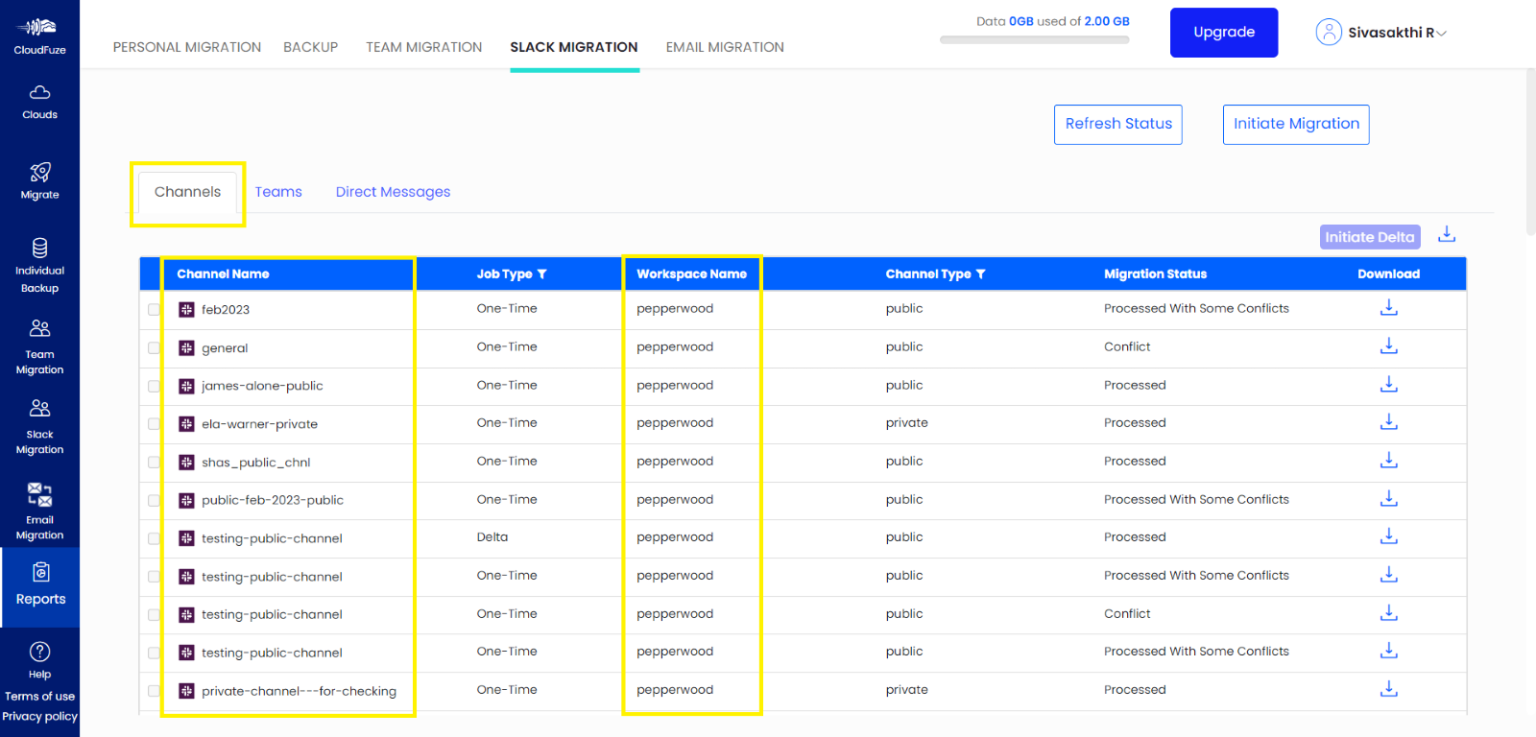Download all reports icon beside Initiate Delta
The height and width of the screenshot is (737, 1536).
coord(1446,235)
